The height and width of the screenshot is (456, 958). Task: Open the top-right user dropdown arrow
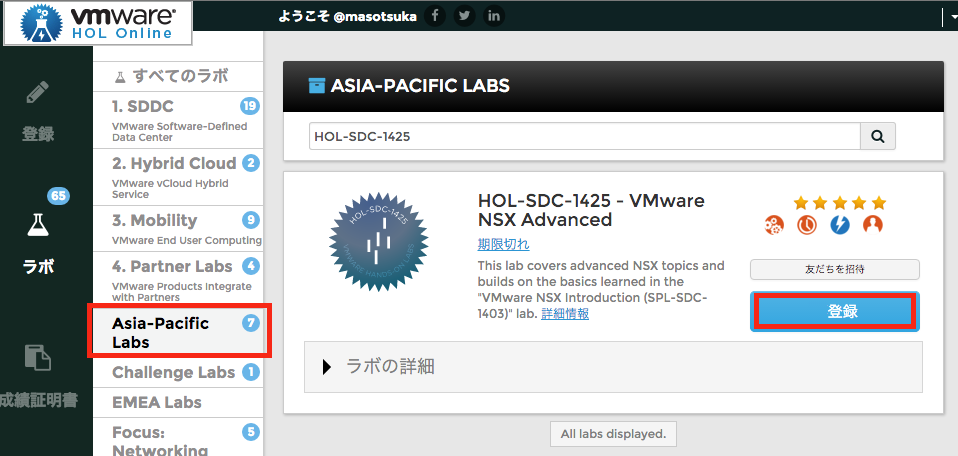[x=954, y=18]
